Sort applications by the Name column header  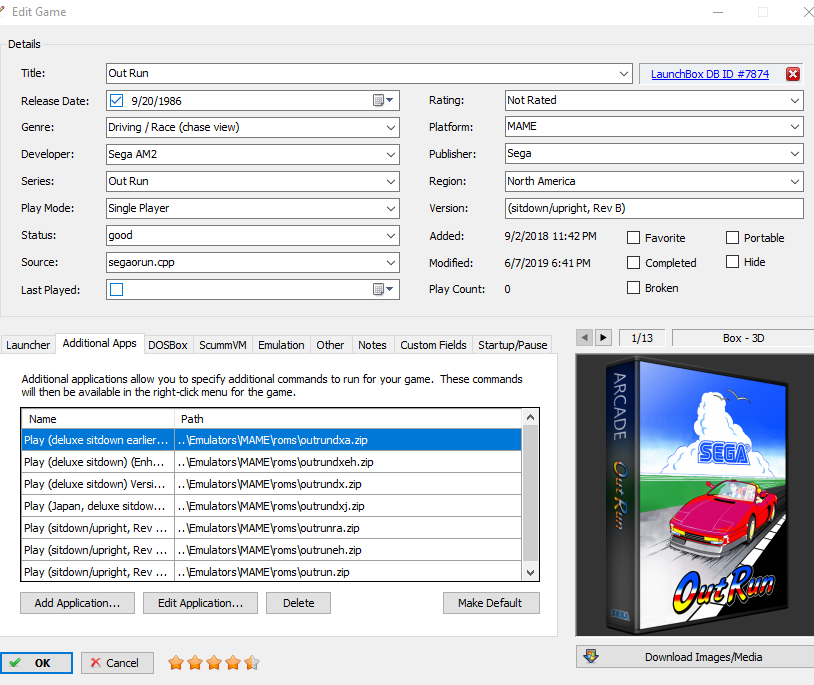pyautogui.click(x=98, y=419)
